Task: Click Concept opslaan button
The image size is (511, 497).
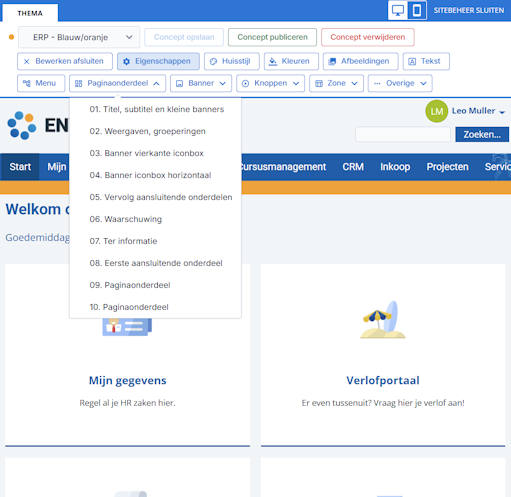Action: click(184, 37)
